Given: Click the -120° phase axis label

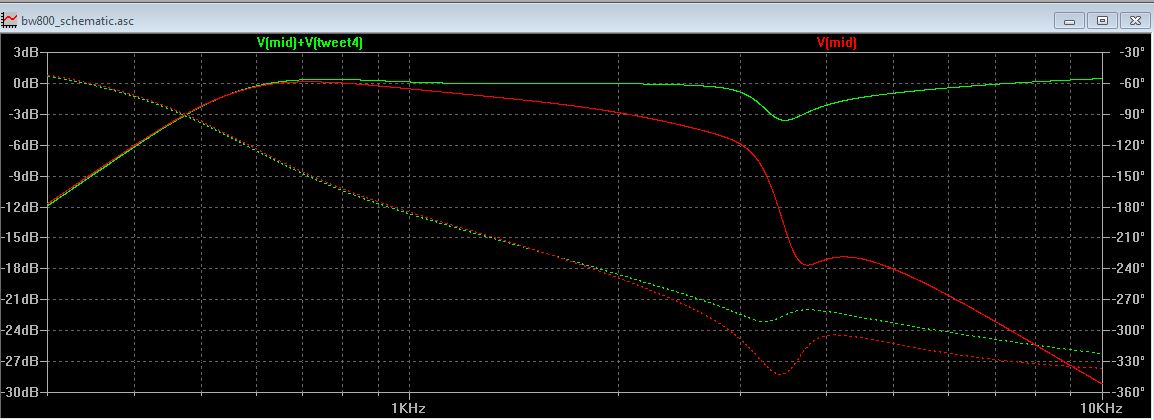Looking at the screenshot, I should click(x=1130, y=145).
